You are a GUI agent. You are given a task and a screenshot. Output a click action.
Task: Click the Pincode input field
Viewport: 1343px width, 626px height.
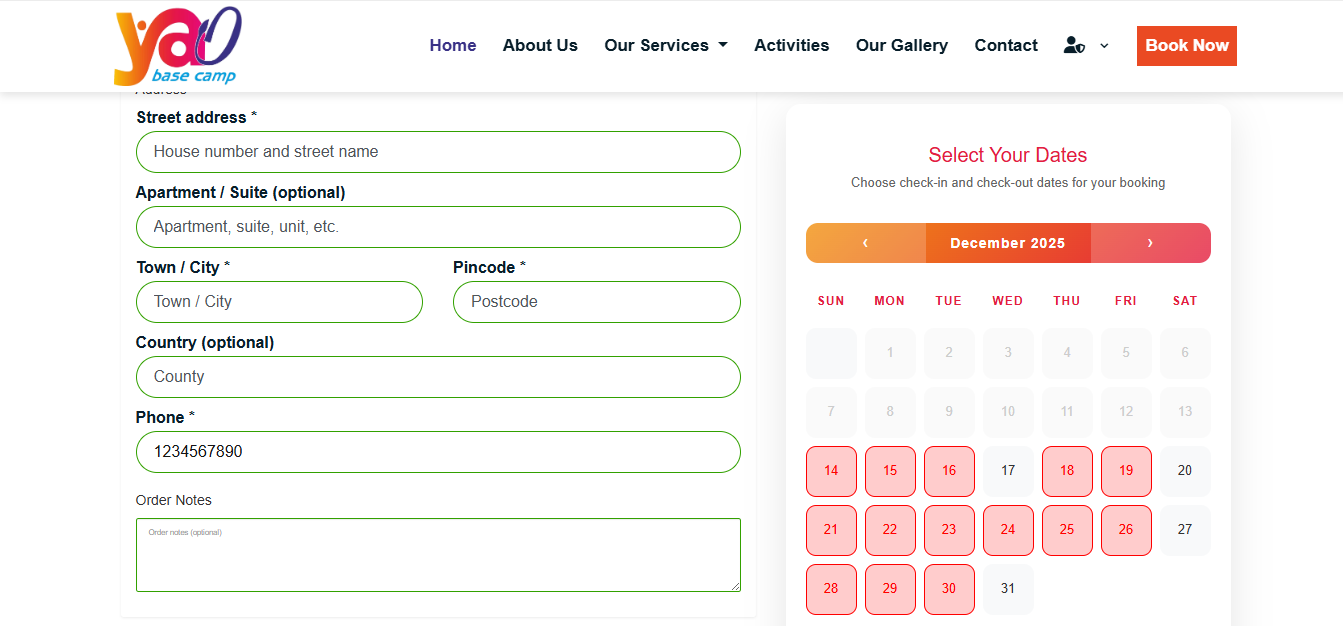[596, 302]
